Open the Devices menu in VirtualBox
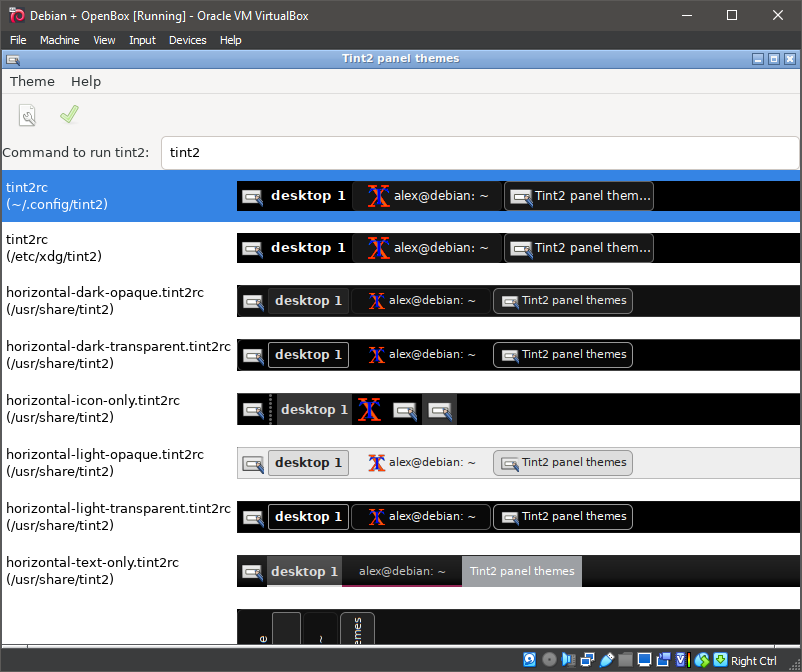 [187, 40]
